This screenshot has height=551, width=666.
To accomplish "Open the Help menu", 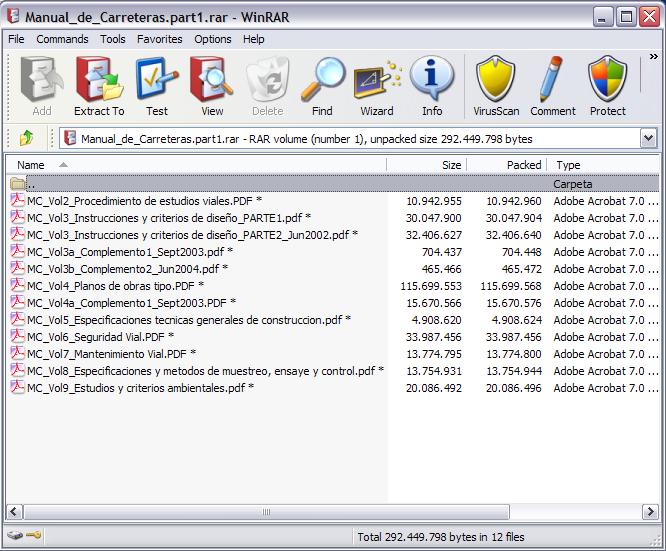I will click(254, 39).
